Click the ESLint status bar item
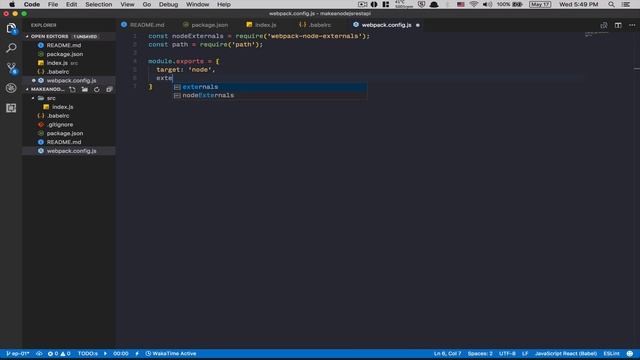The width and height of the screenshot is (640, 360). point(611,353)
